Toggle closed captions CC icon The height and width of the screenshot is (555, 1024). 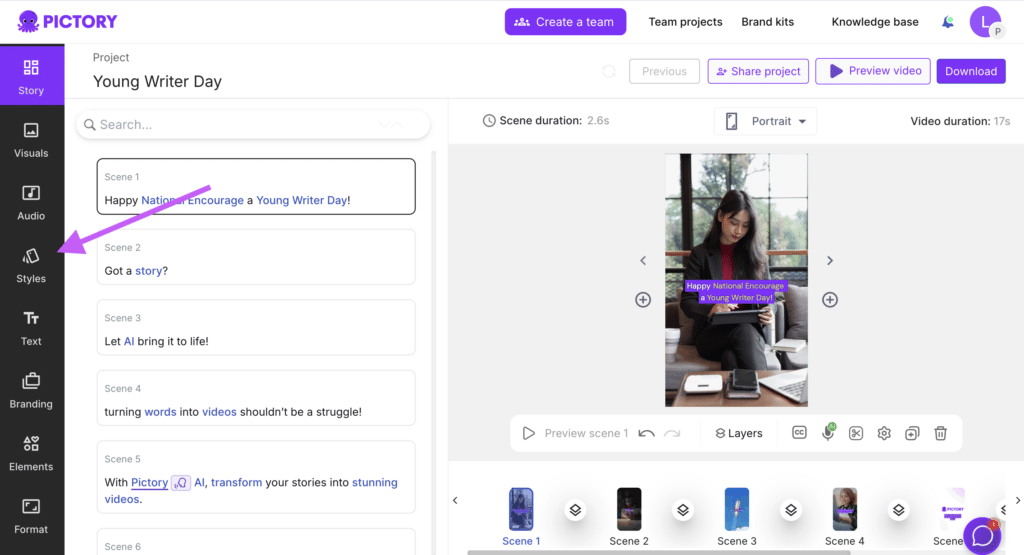coord(799,432)
